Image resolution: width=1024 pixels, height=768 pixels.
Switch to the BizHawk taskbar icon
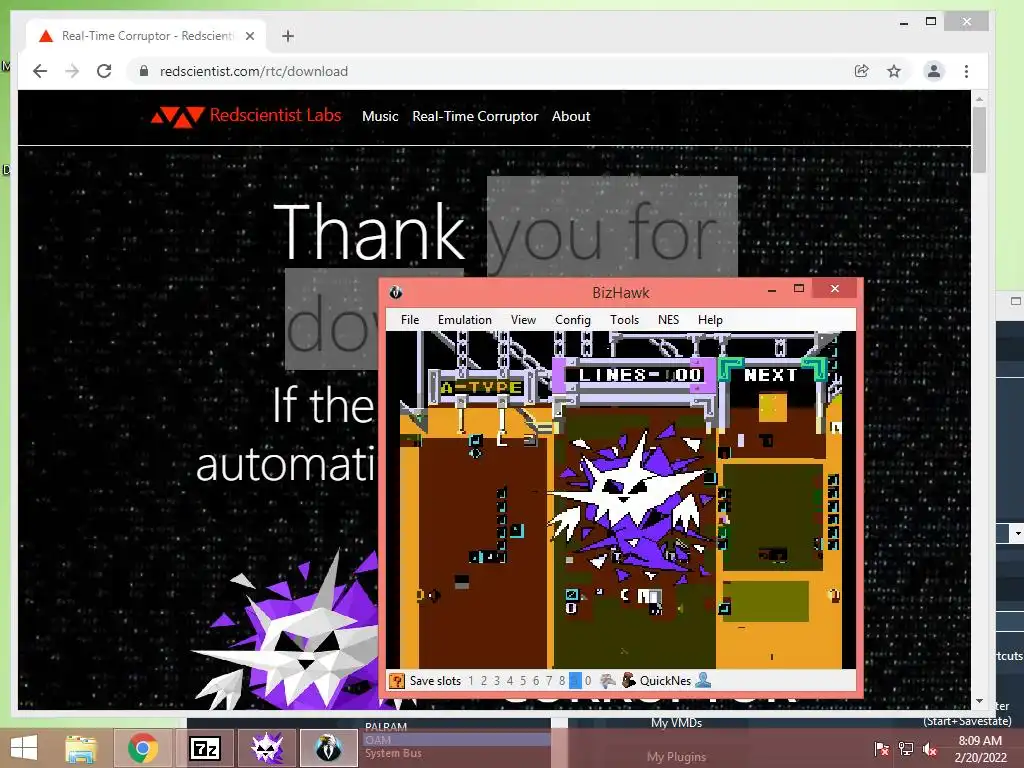click(x=328, y=748)
